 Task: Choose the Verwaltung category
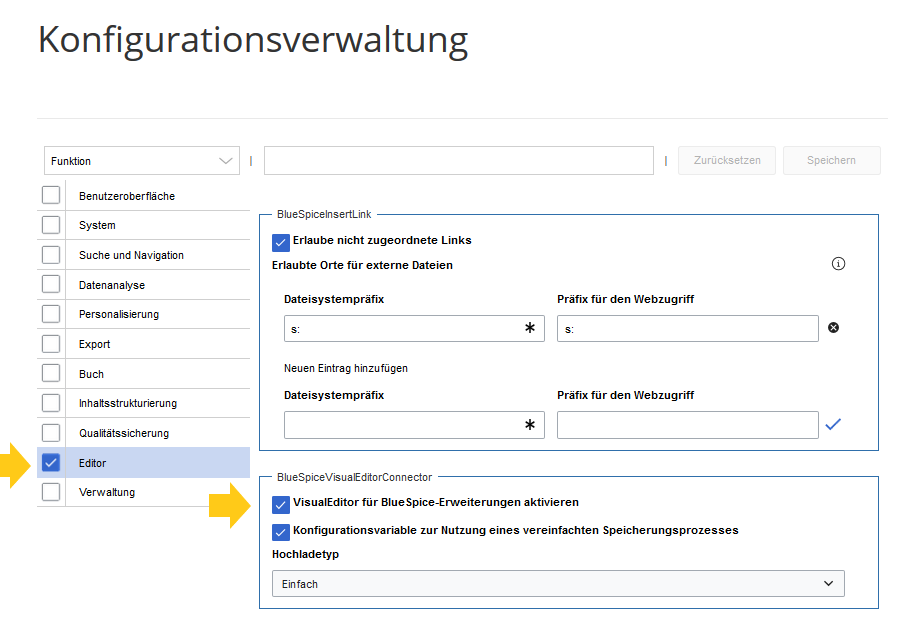(x=107, y=492)
